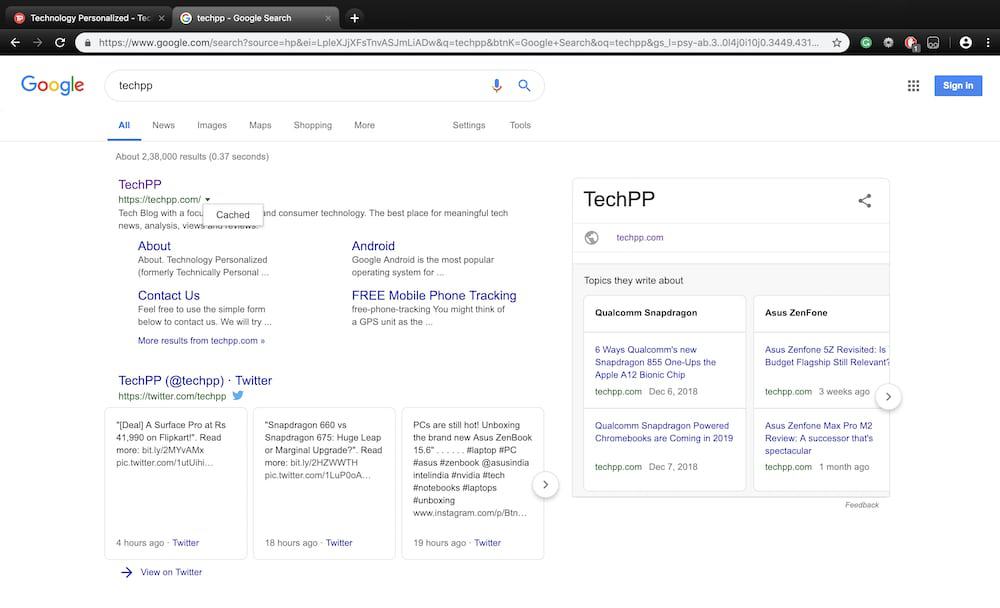This screenshot has height=608, width=1000.
Task: Switch to News results tab
Action: tap(163, 125)
